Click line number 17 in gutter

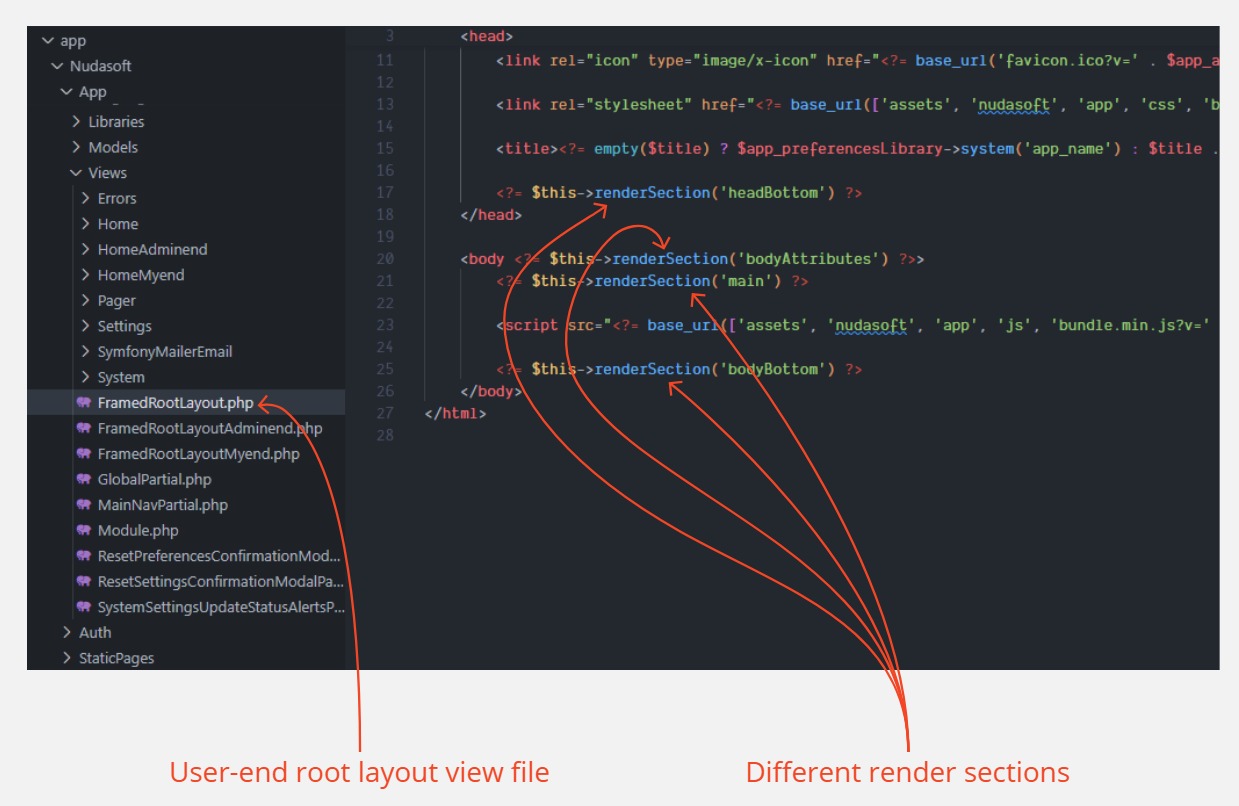(385, 192)
